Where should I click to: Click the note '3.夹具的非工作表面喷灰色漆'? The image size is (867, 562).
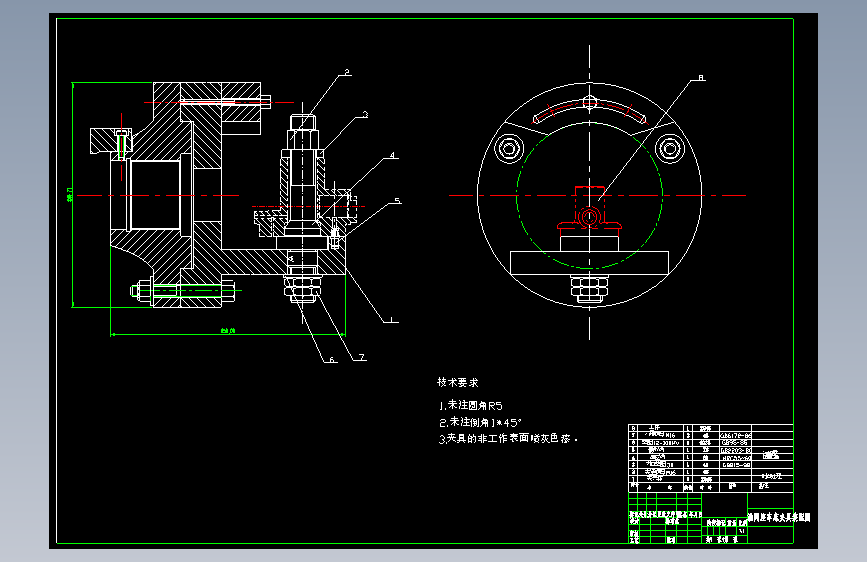click(x=508, y=439)
